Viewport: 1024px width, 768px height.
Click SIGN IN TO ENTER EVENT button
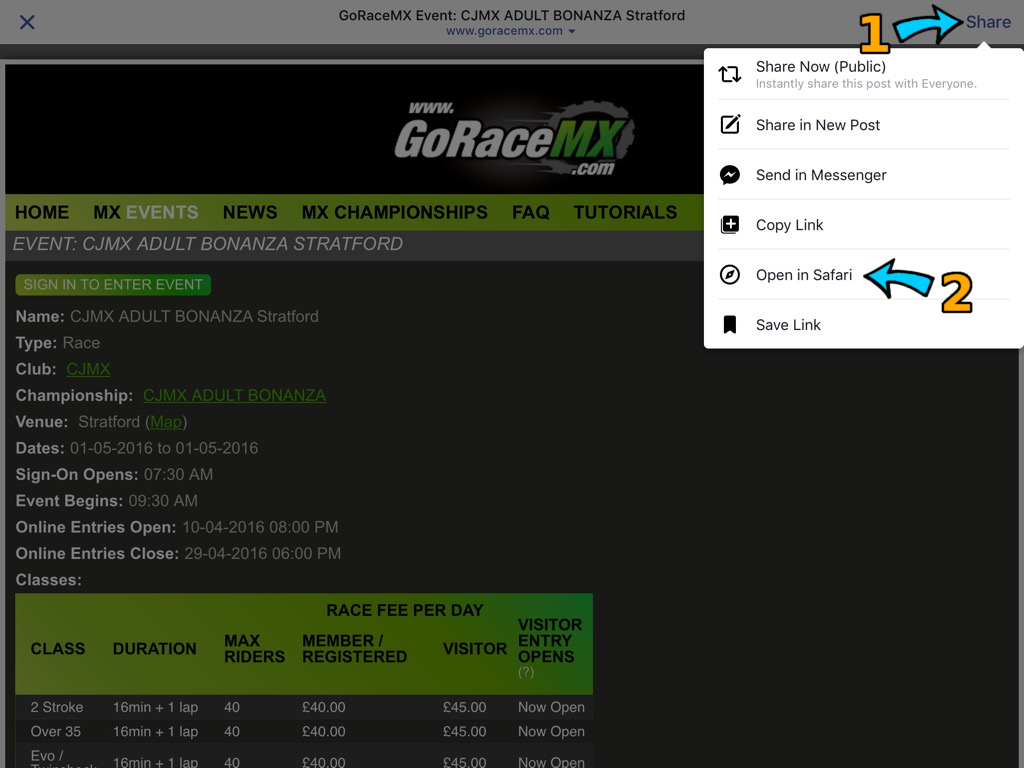tap(113, 285)
